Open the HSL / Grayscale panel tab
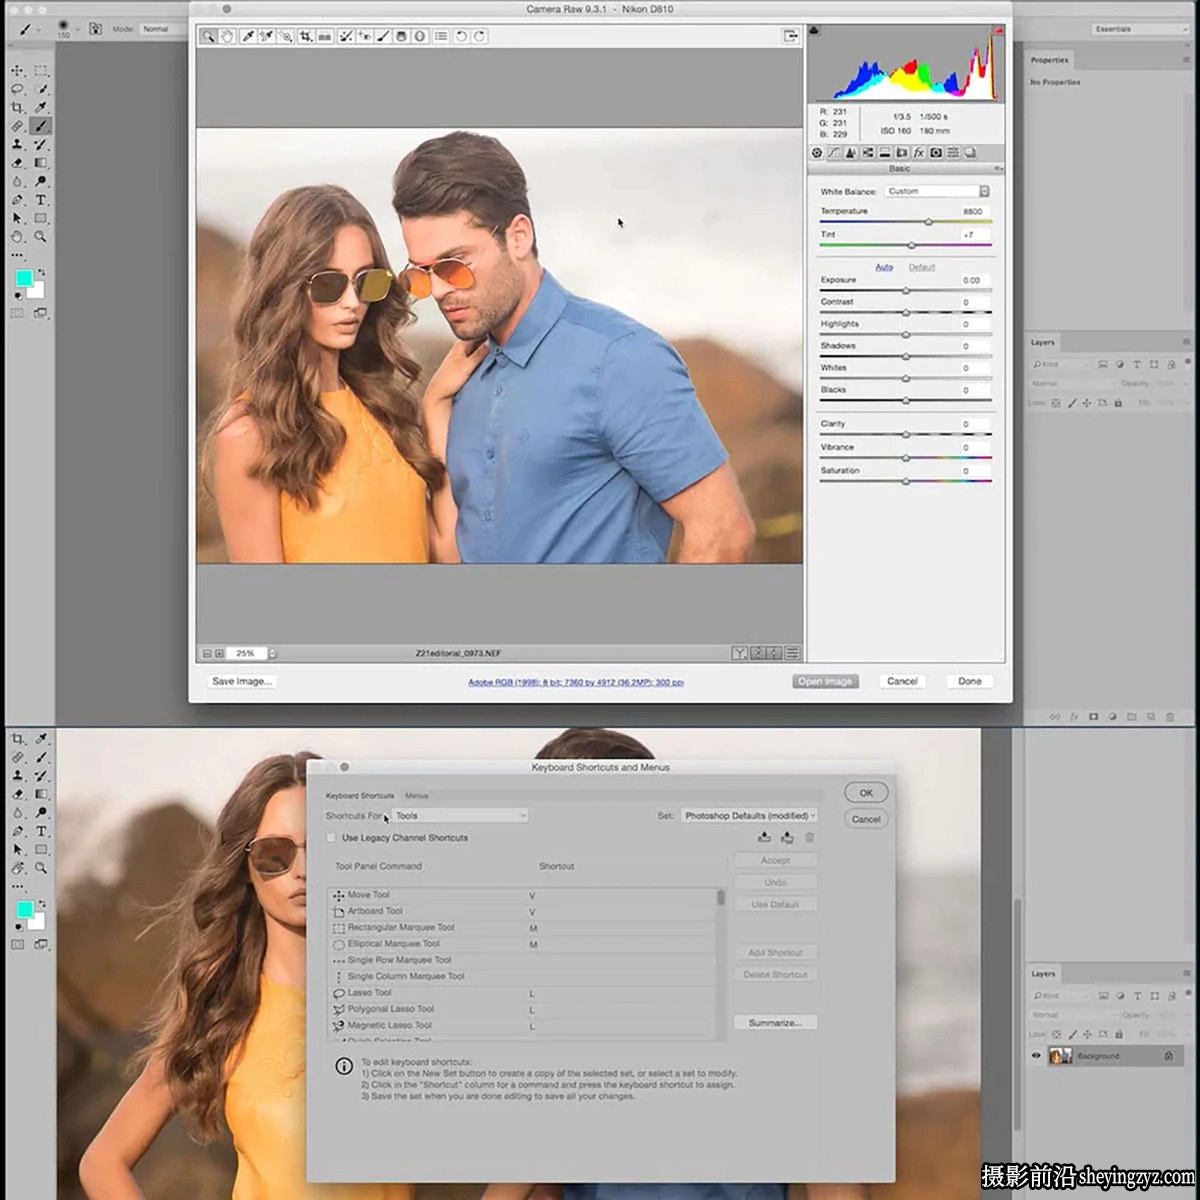 867,153
